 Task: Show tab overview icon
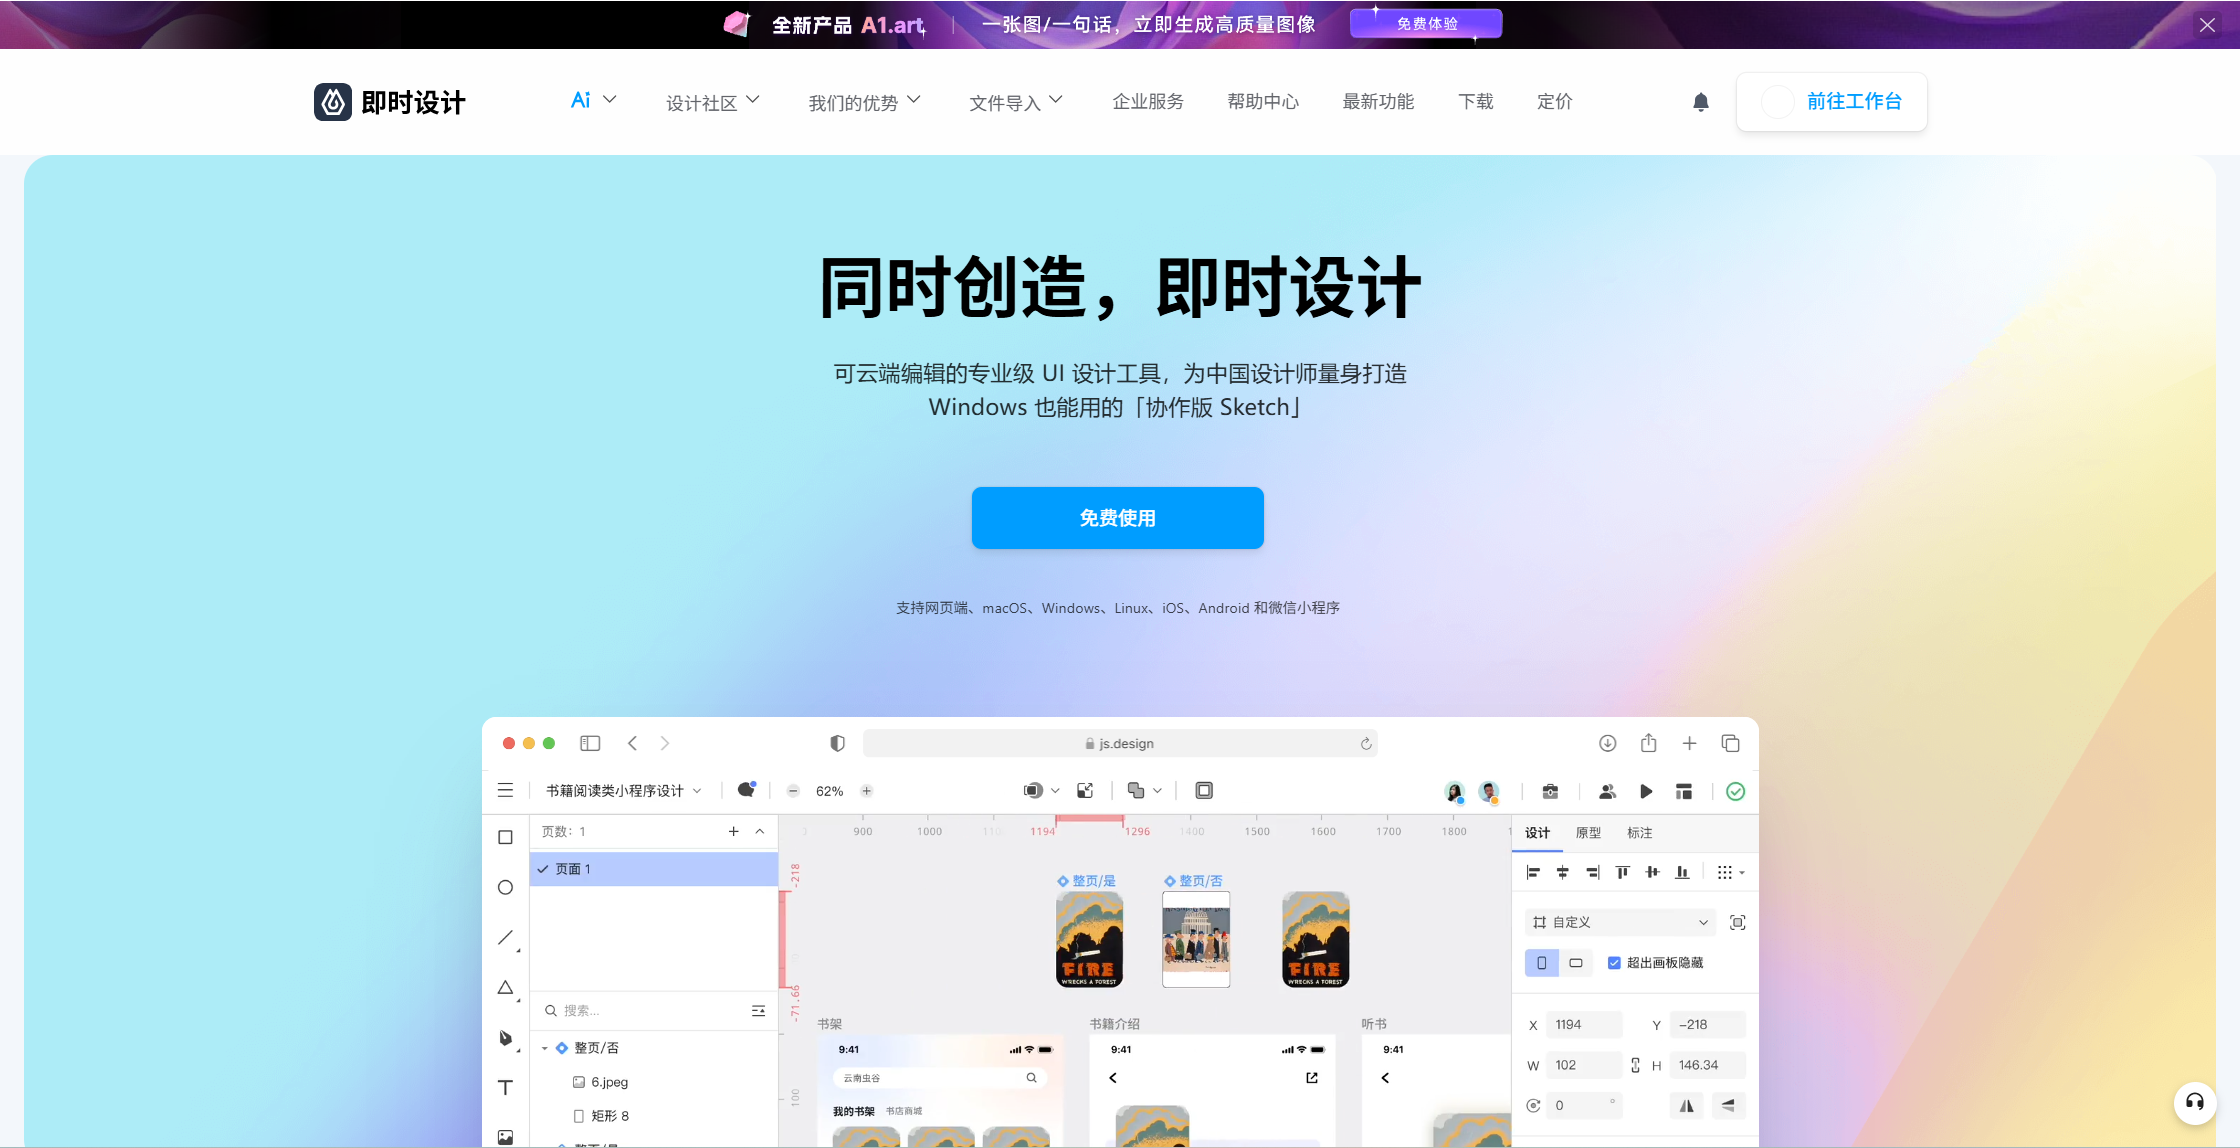tap(1731, 743)
